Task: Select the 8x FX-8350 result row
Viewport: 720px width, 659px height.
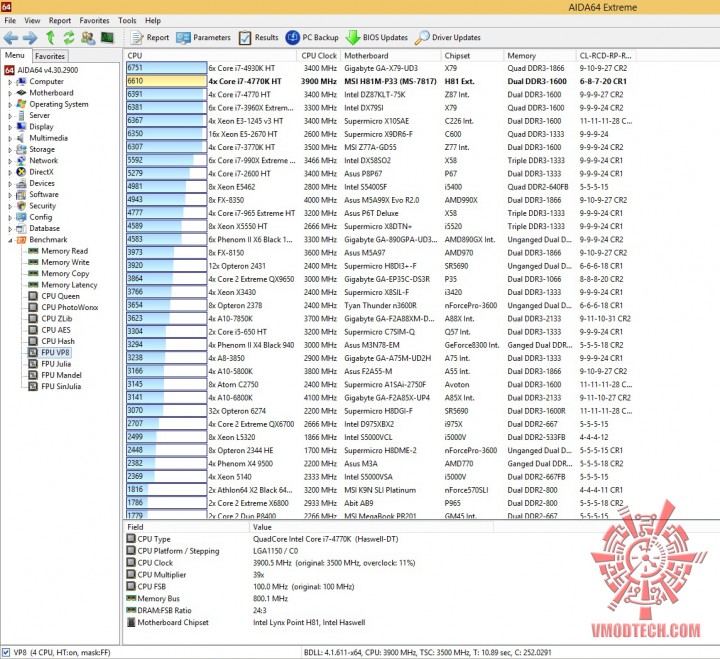Action: tap(379, 200)
